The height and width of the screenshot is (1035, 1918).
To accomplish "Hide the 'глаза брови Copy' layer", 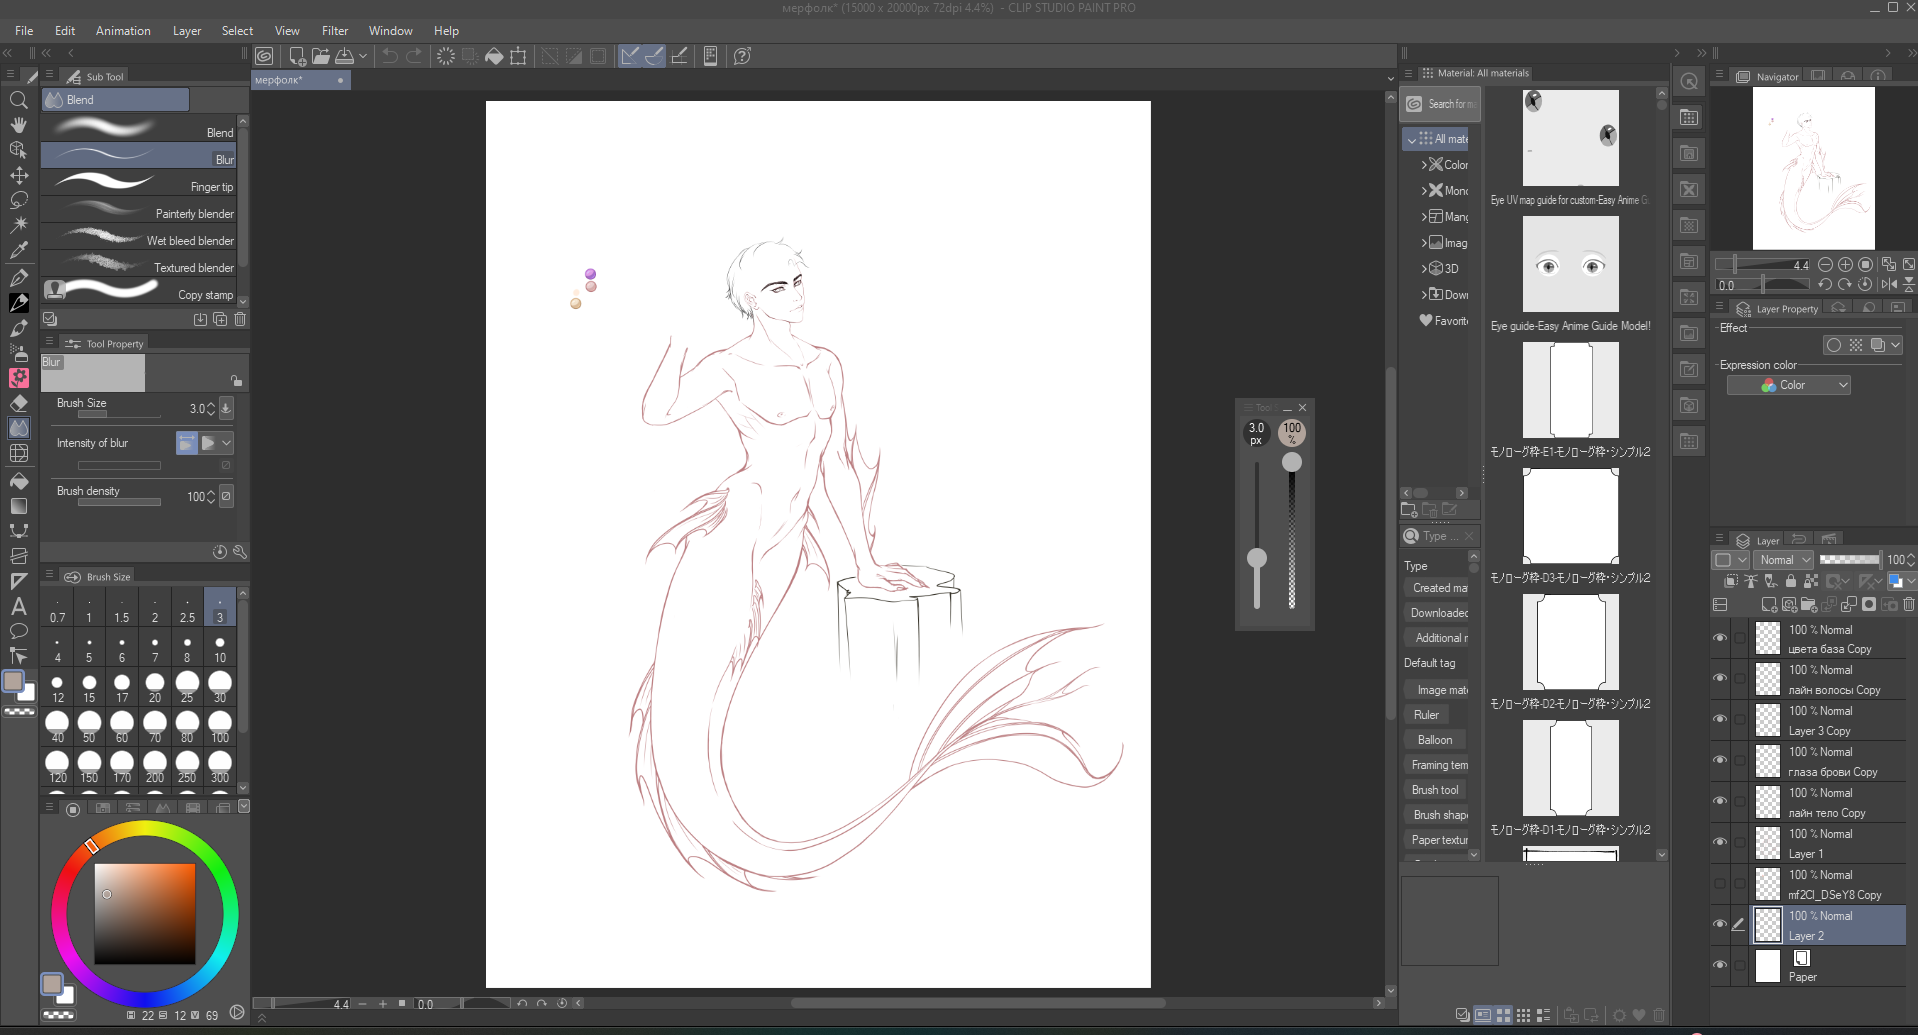I will [x=1720, y=761].
